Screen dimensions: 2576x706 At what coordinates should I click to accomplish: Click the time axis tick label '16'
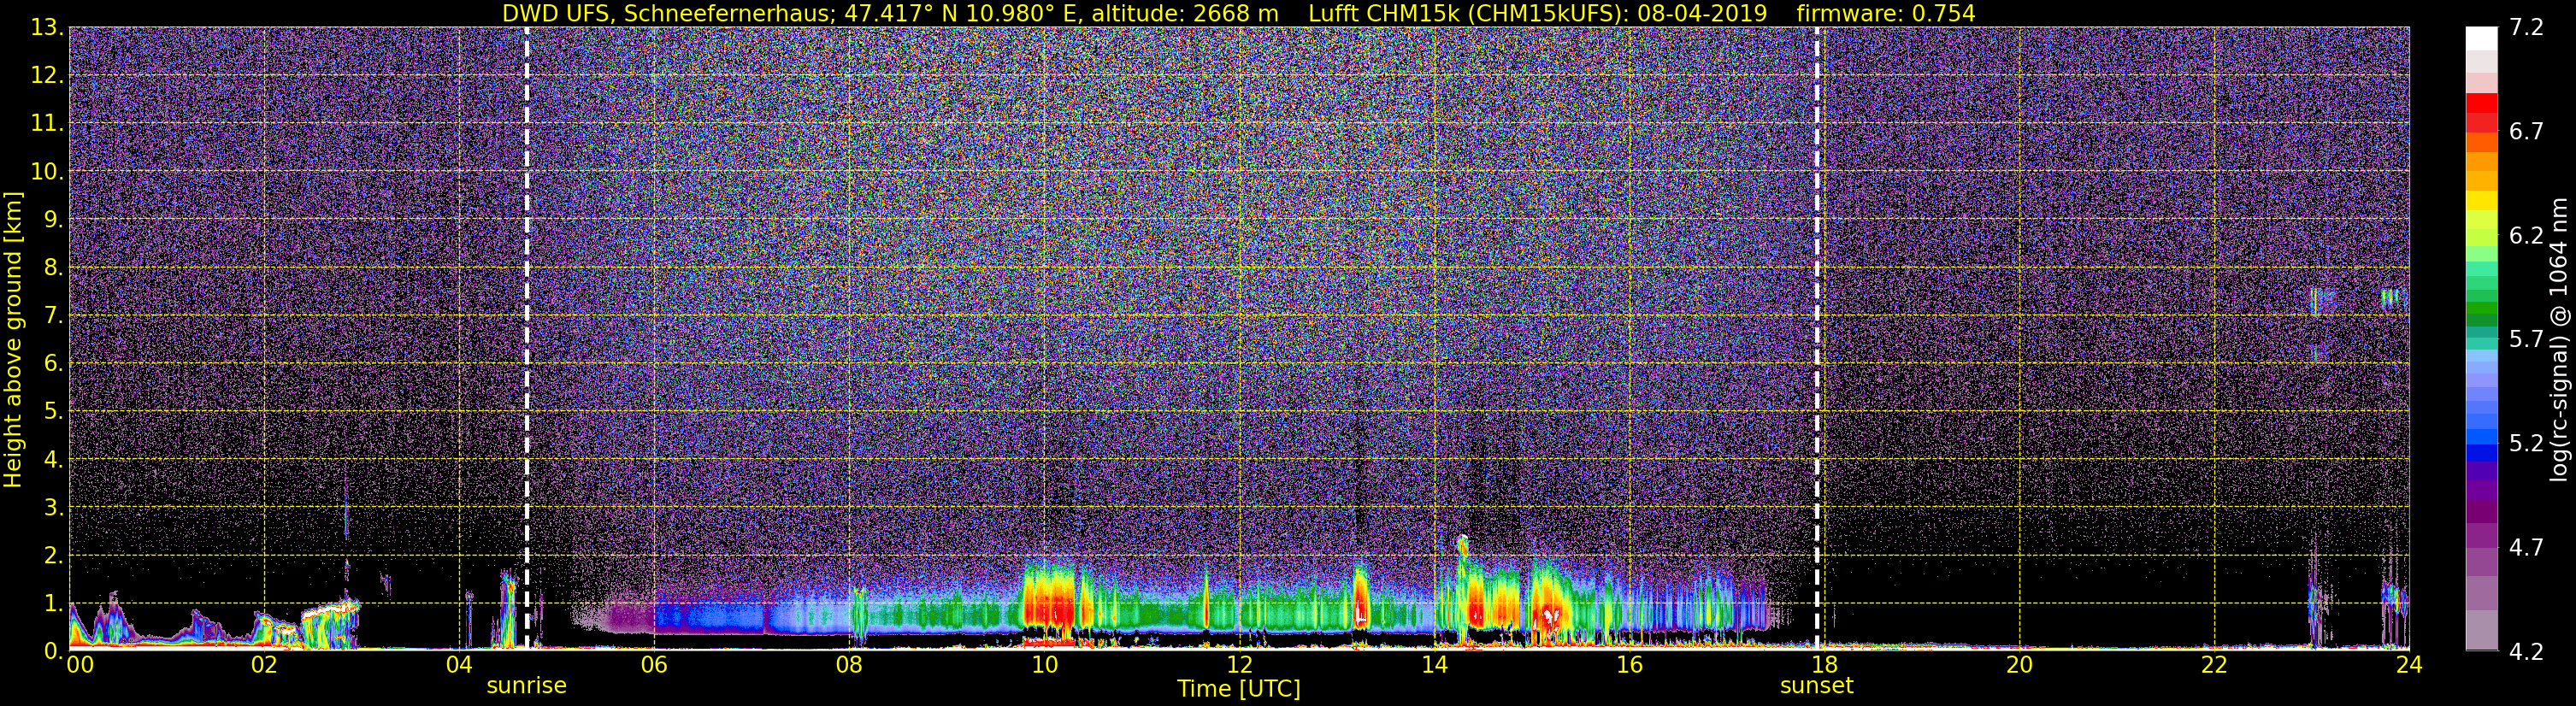click(x=1629, y=666)
